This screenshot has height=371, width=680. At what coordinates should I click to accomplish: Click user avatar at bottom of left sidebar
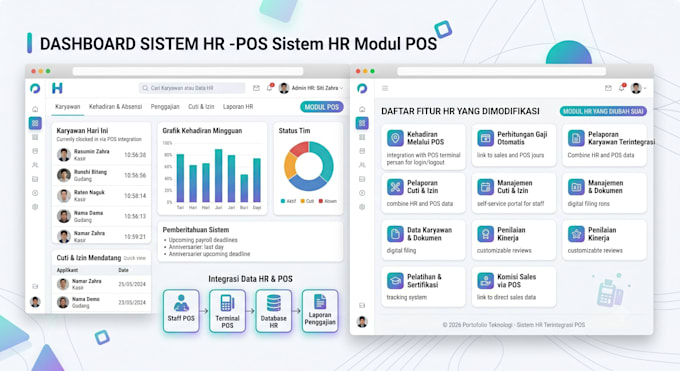coord(35,302)
